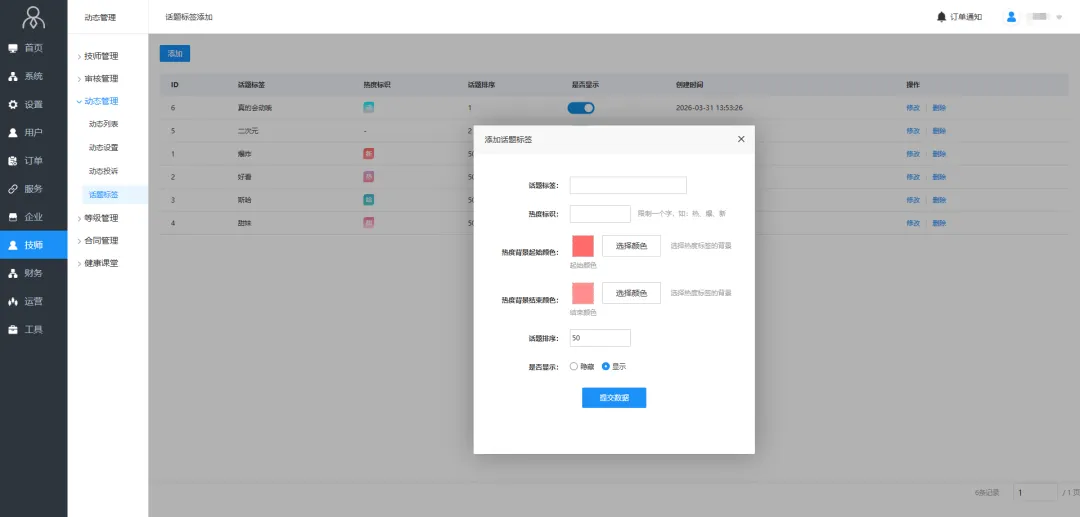Viewport: 1080px width, 517px height.
Task: Open the user account dropdown arrow
Action: (x=1059, y=18)
